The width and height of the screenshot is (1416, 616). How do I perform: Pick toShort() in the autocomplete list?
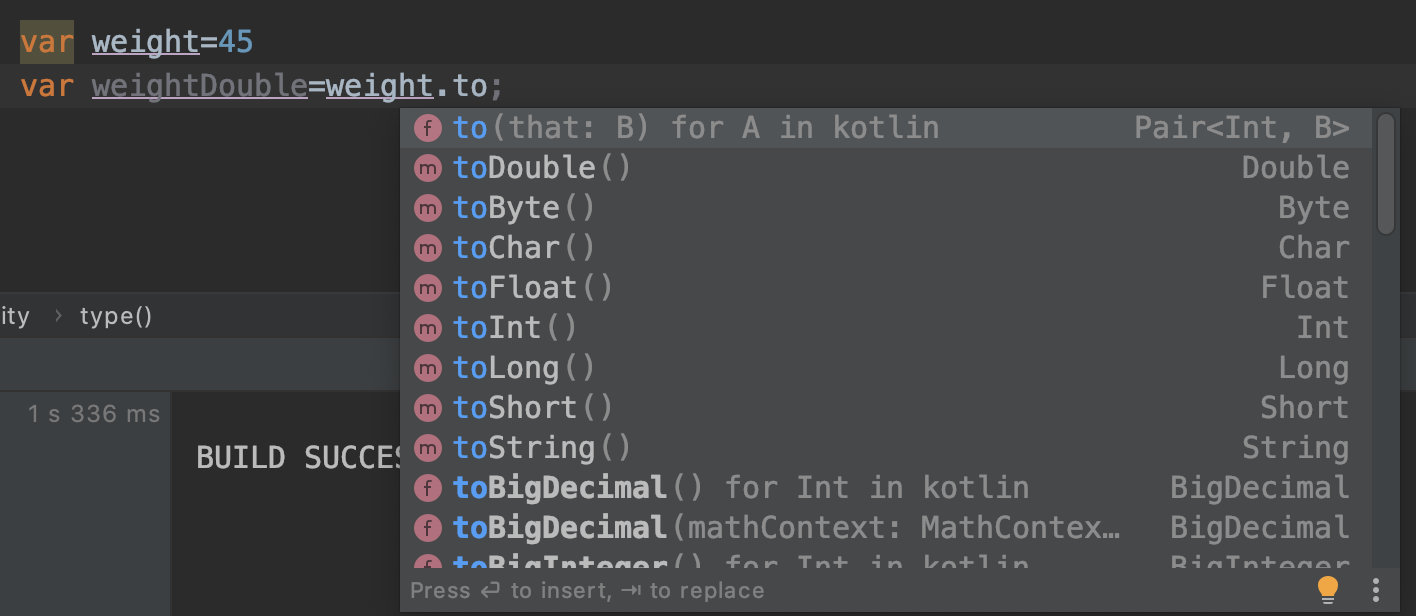(886, 408)
